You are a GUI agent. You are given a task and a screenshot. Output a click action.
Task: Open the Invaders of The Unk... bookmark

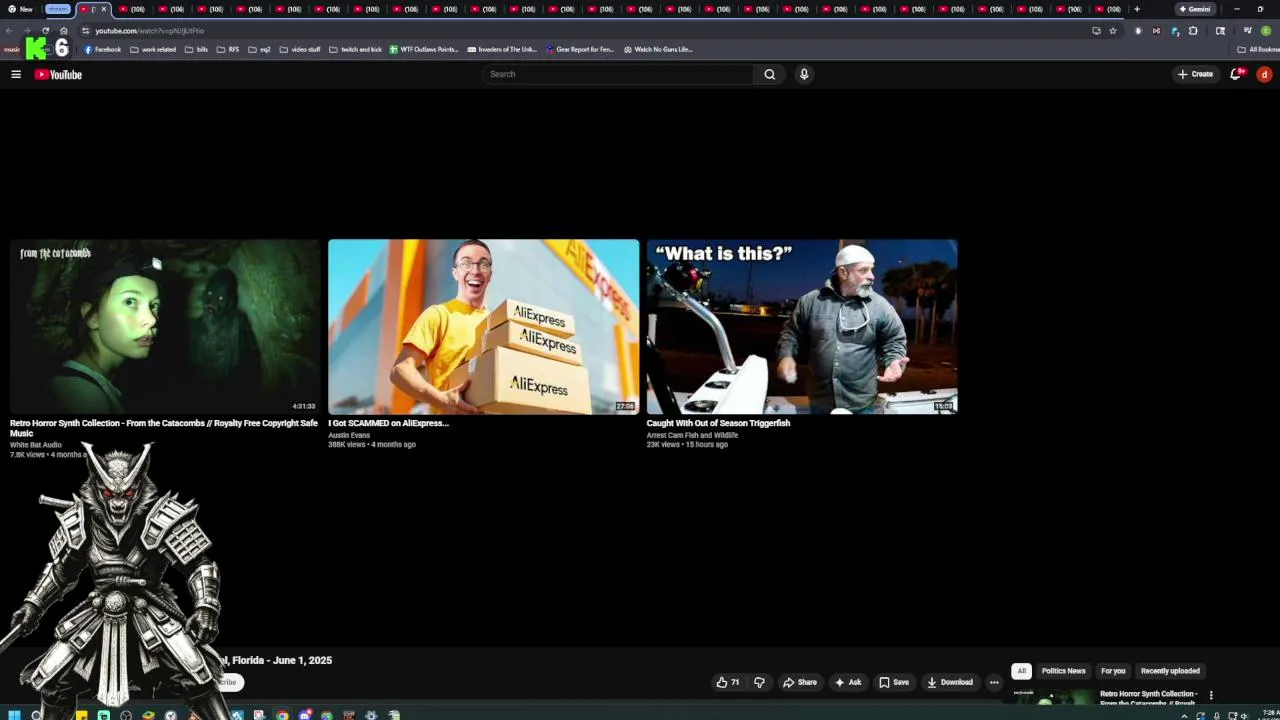coord(502,49)
